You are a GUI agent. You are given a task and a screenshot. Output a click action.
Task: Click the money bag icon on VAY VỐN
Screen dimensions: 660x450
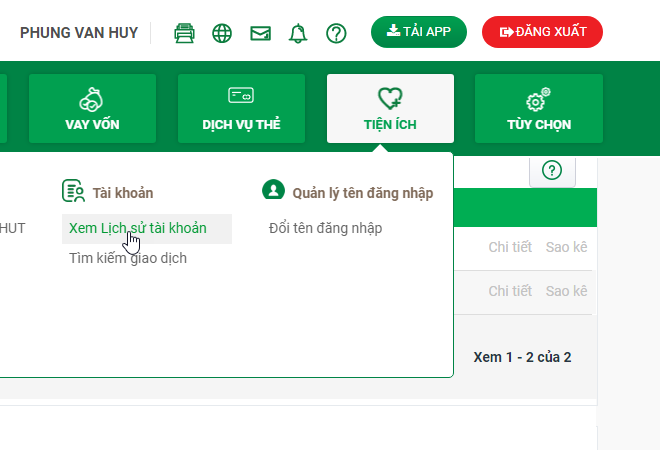pyautogui.click(x=91, y=100)
